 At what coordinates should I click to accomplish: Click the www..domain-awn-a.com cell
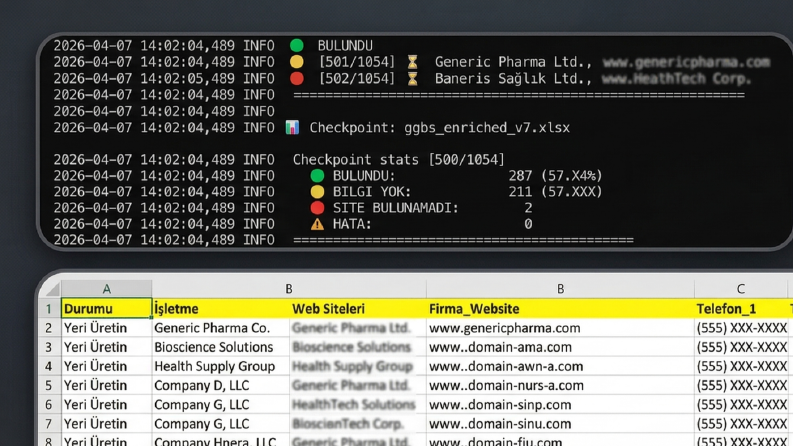[x=560, y=366]
